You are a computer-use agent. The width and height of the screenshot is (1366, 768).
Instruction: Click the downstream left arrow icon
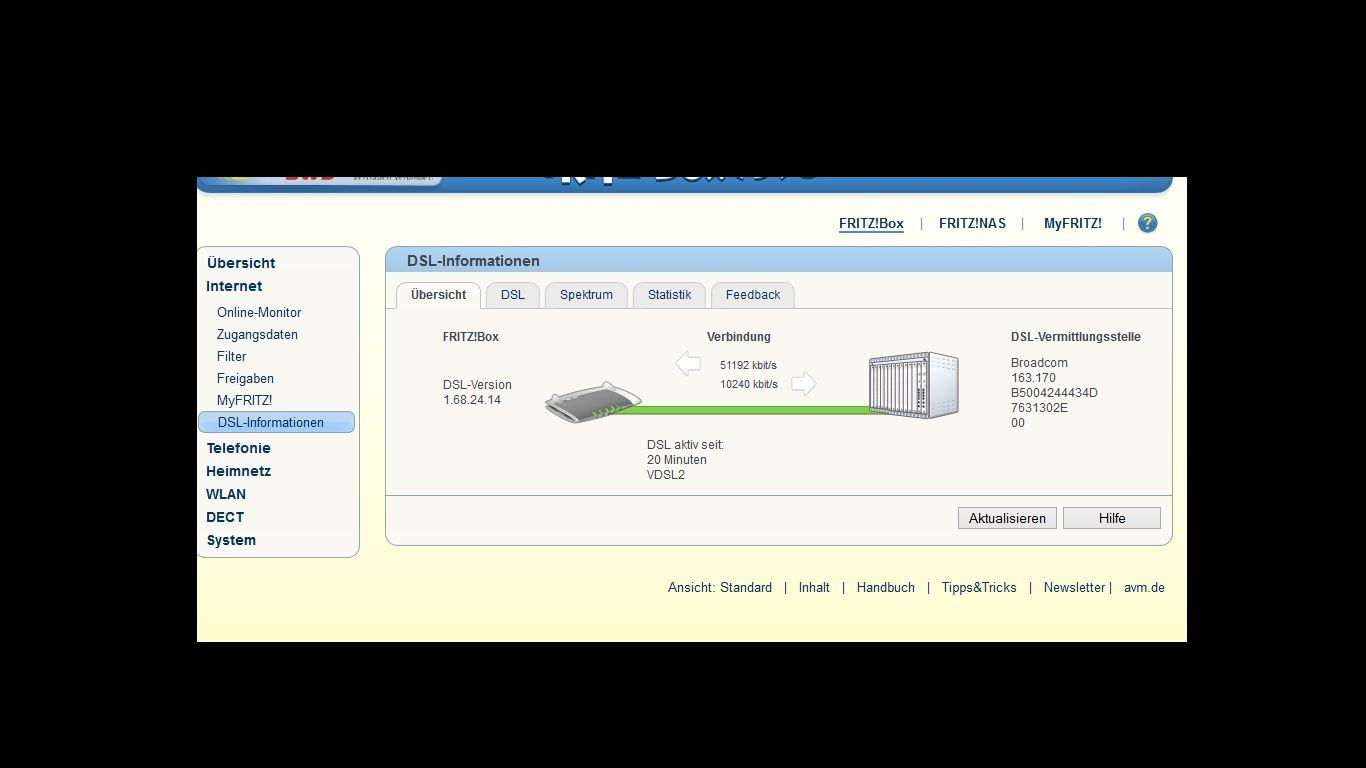tap(688, 364)
